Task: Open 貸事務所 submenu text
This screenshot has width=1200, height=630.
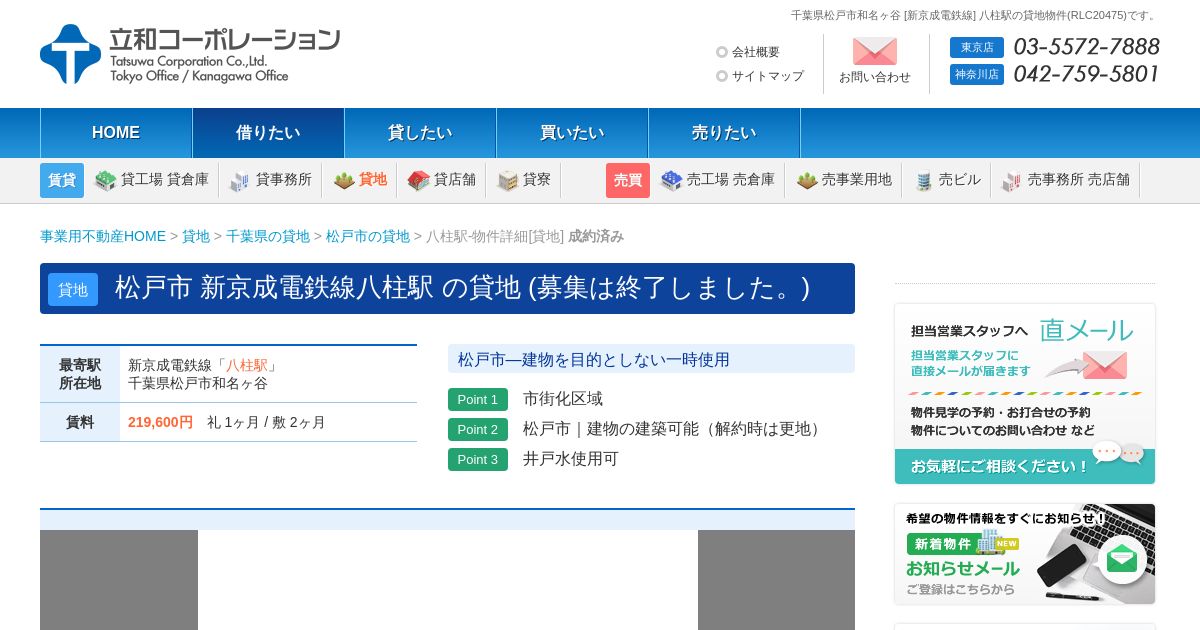Action: 284,180
